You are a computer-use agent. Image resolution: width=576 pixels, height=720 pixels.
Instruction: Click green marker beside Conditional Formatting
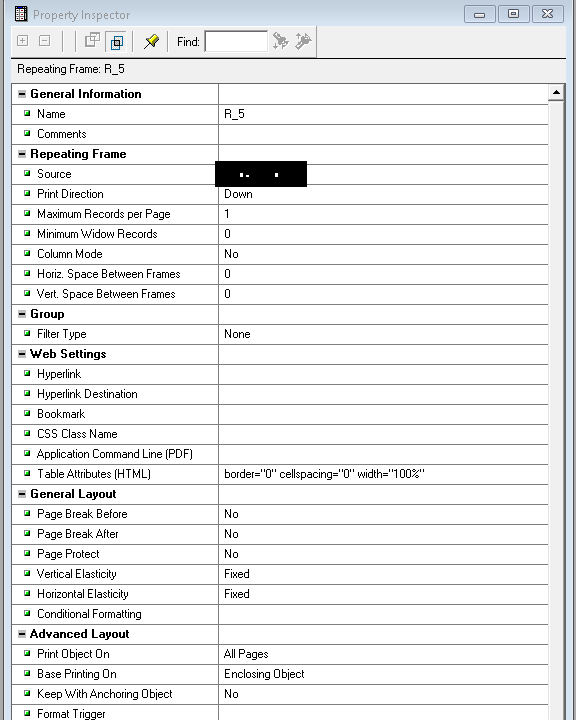27,613
